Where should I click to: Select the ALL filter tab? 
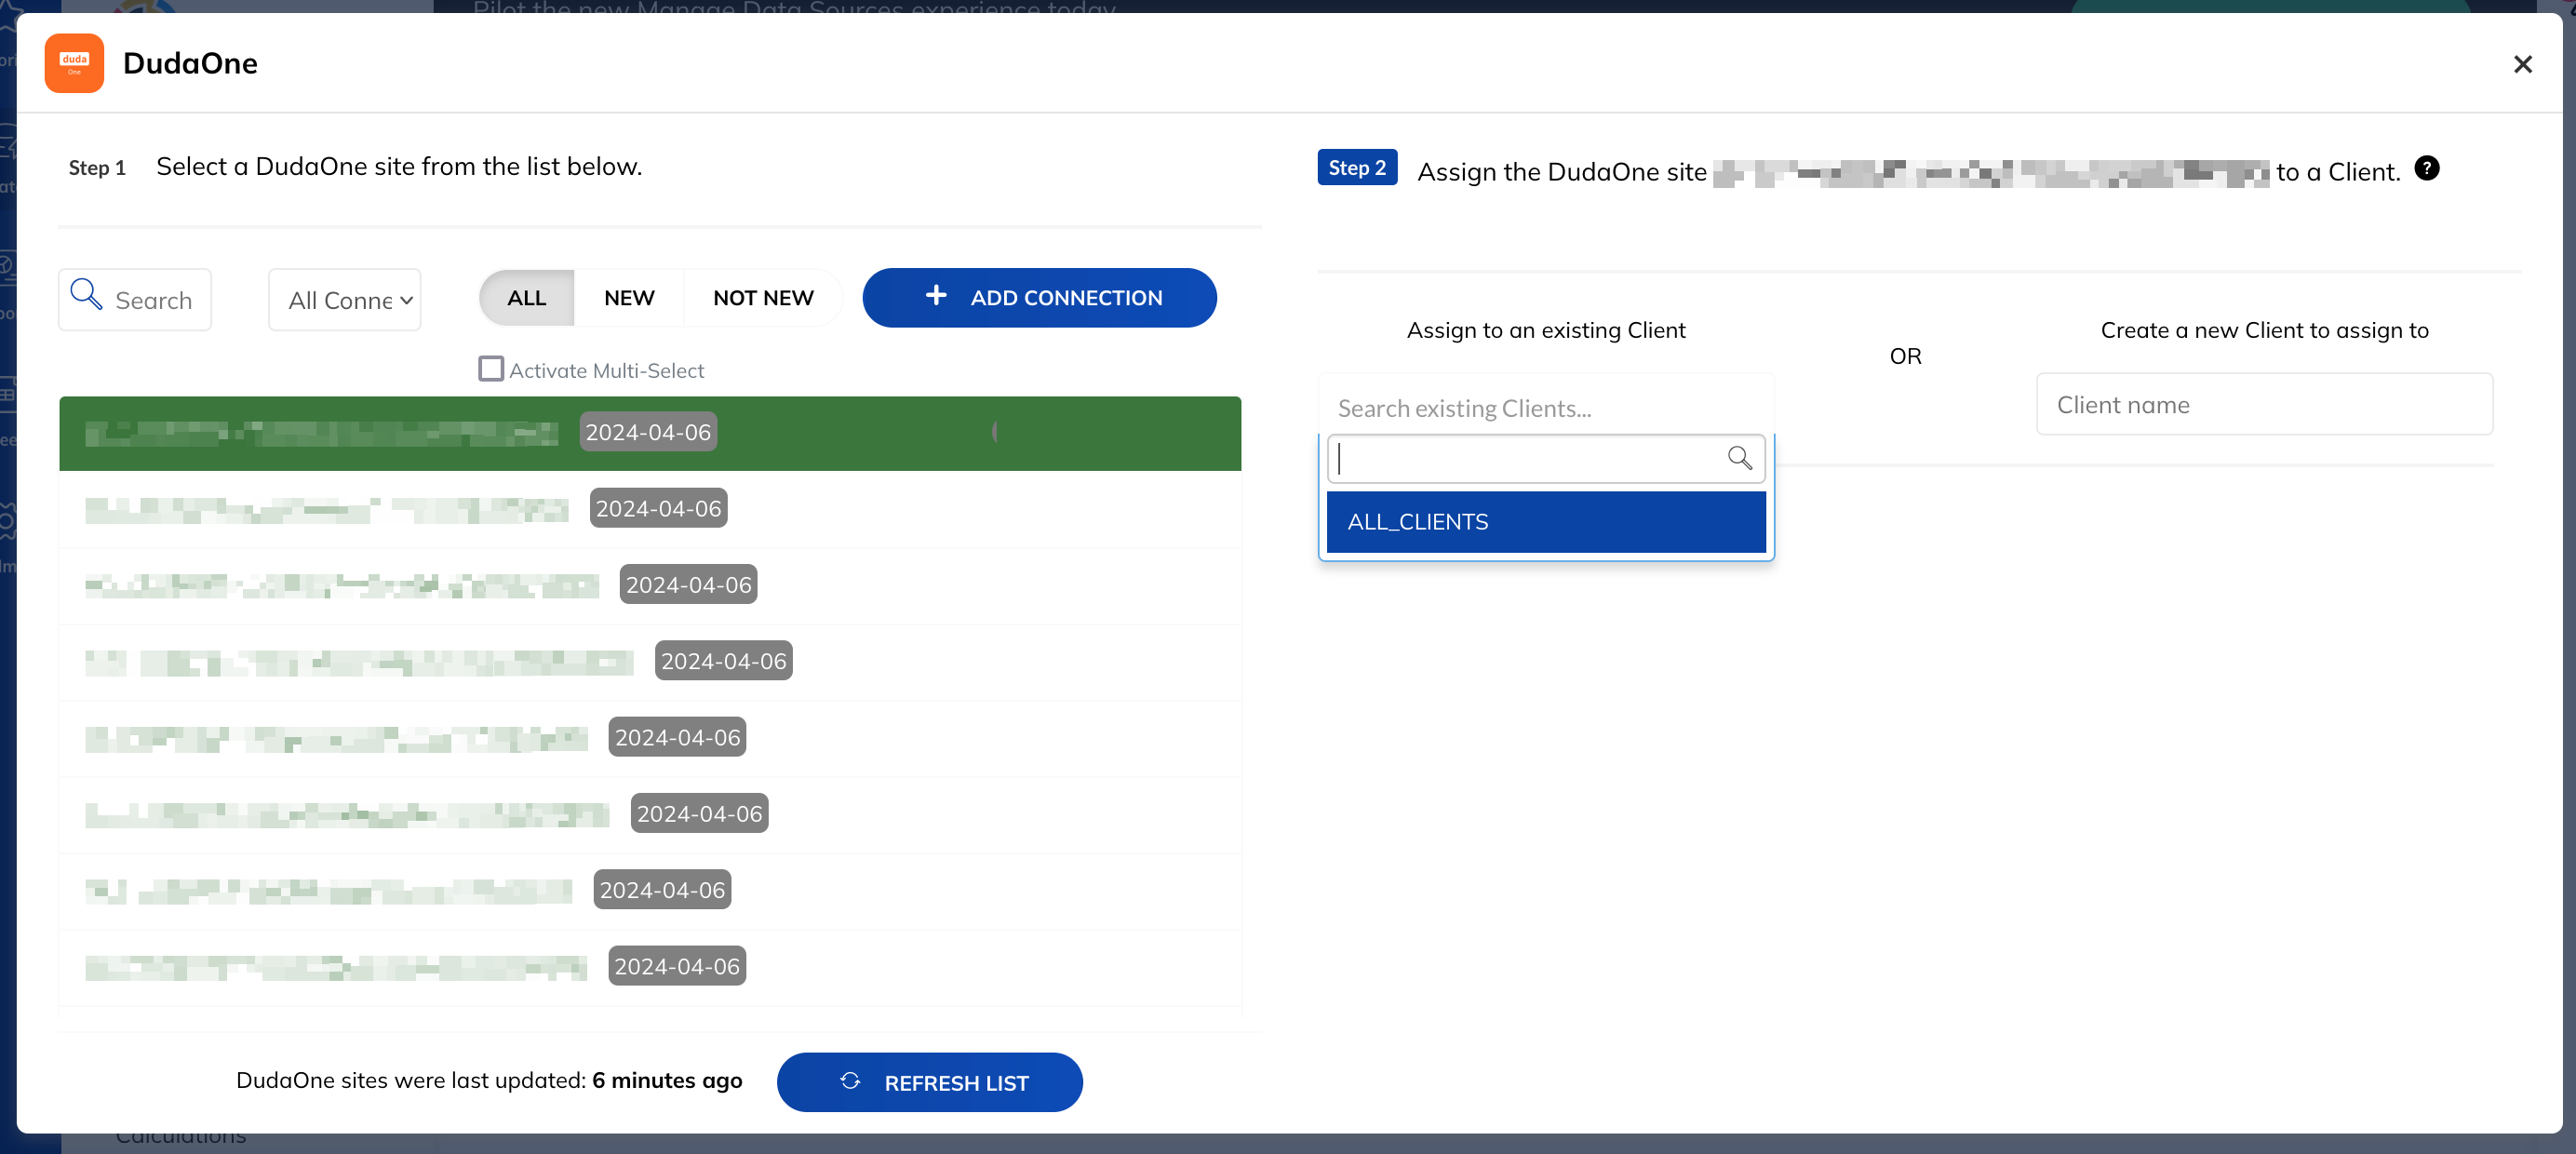point(526,298)
